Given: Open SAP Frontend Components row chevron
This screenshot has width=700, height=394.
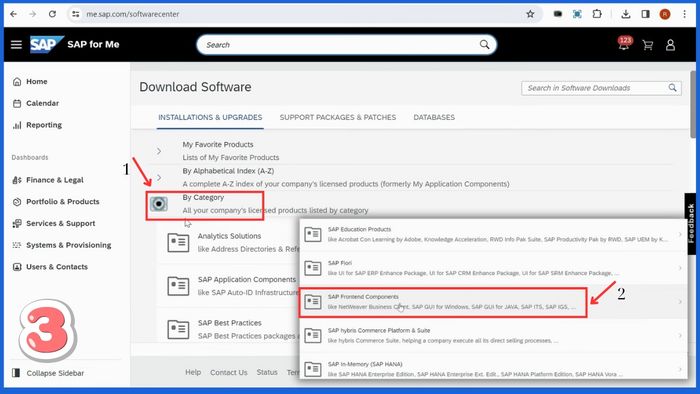Looking at the screenshot, I should pyautogui.click(x=680, y=302).
